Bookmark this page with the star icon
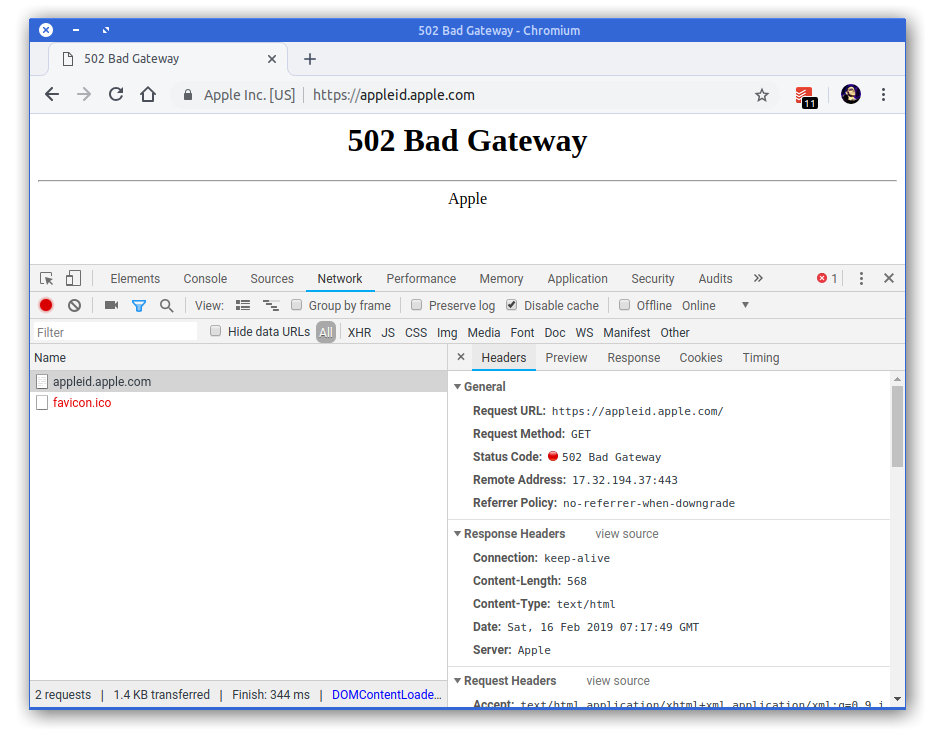948x755 pixels. pyautogui.click(x=762, y=95)
